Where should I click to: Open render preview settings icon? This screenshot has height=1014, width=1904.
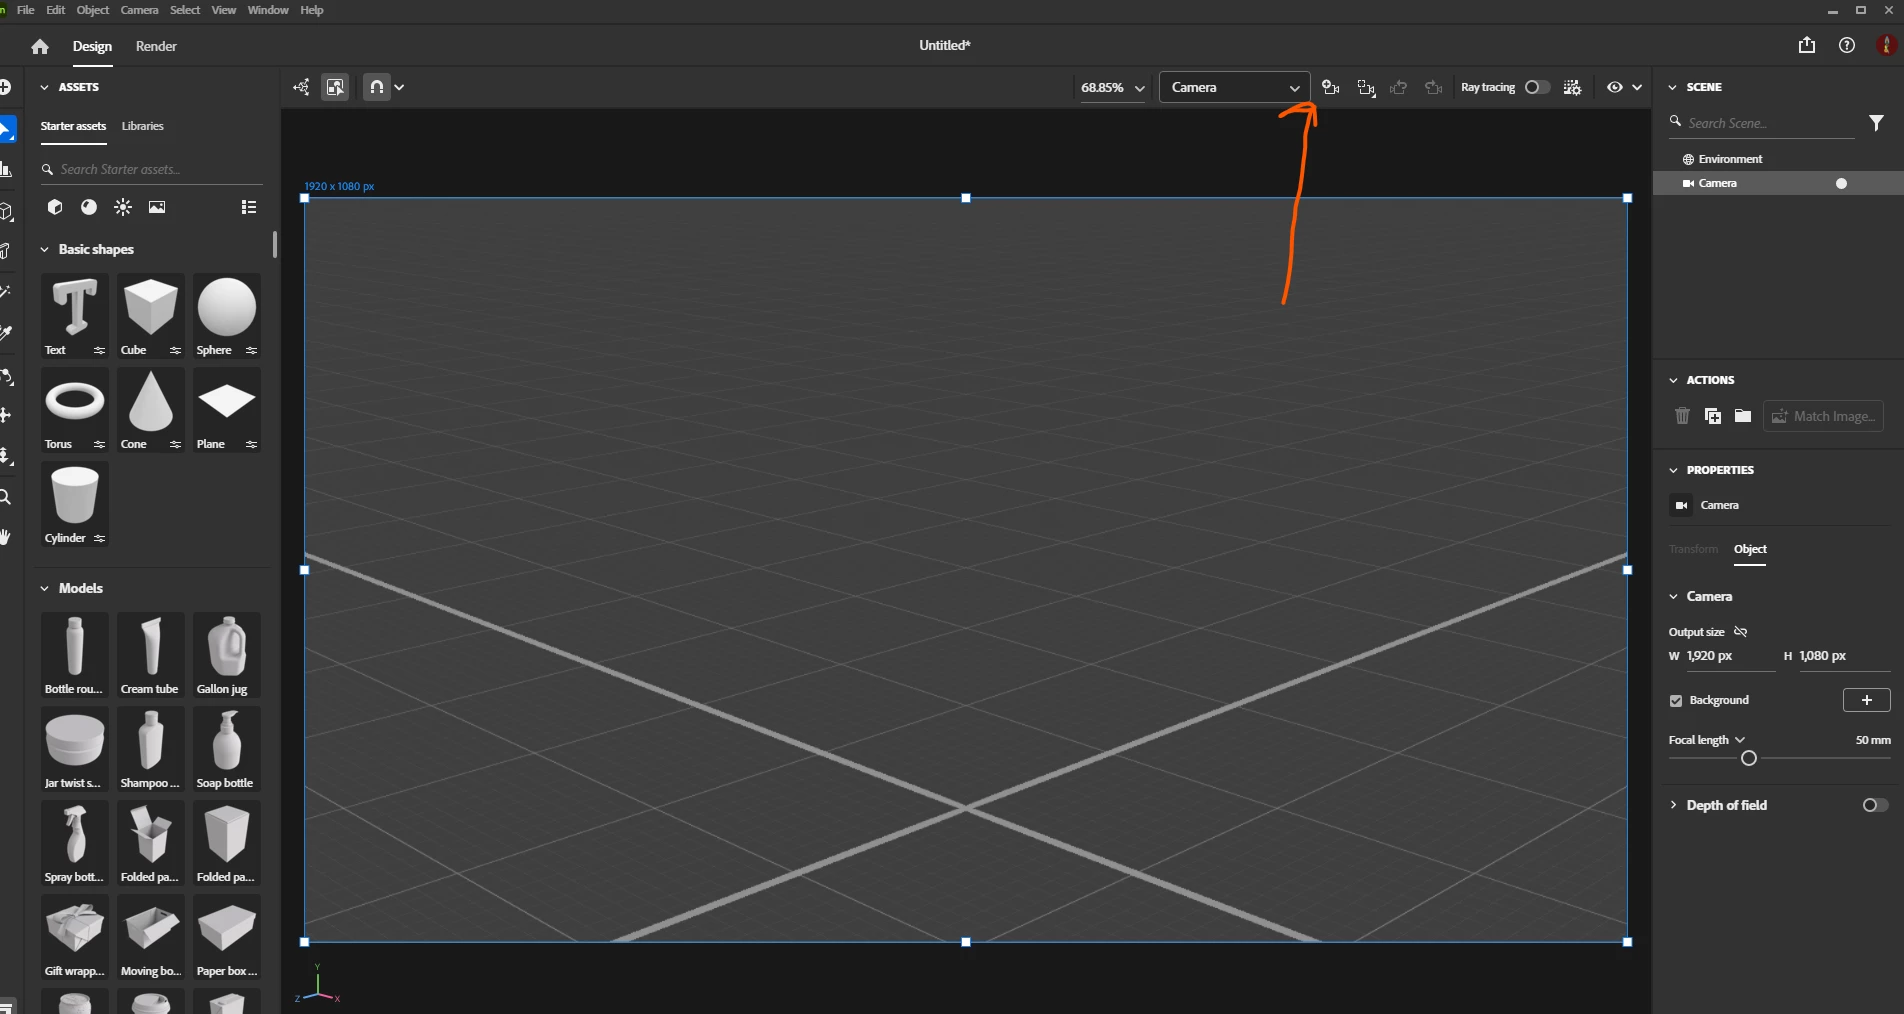click(x=1572, y=87)
